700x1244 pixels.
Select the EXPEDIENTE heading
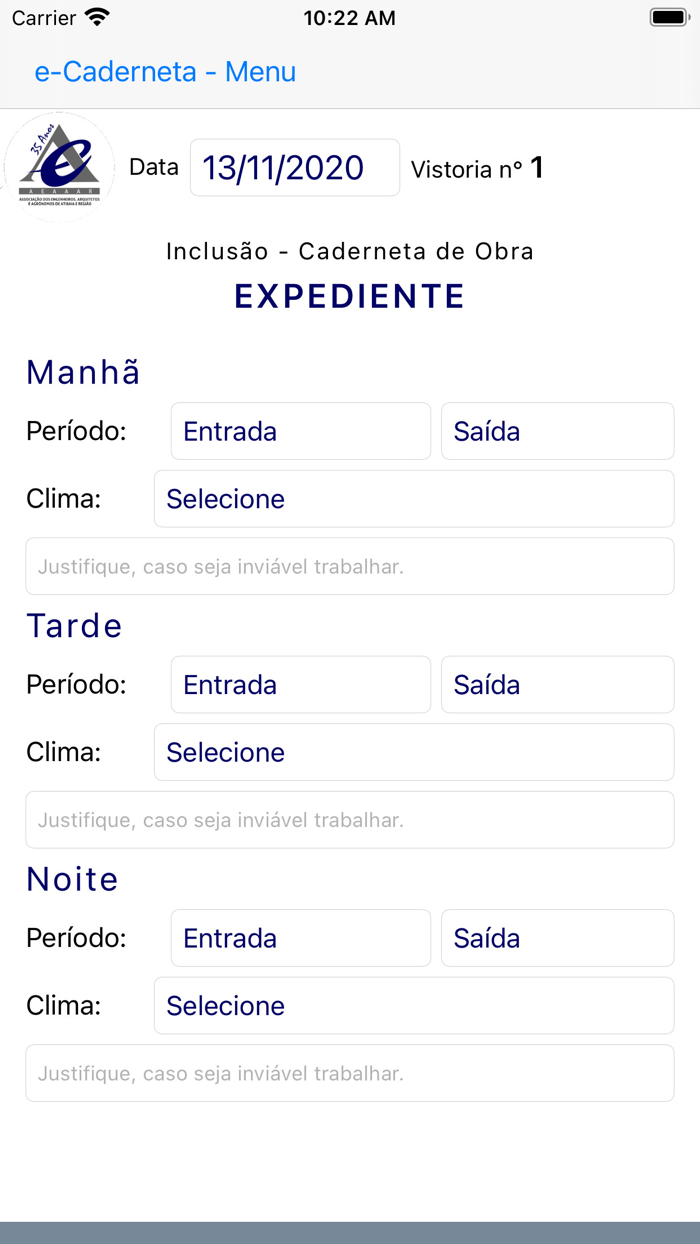(x=349, y=295)
